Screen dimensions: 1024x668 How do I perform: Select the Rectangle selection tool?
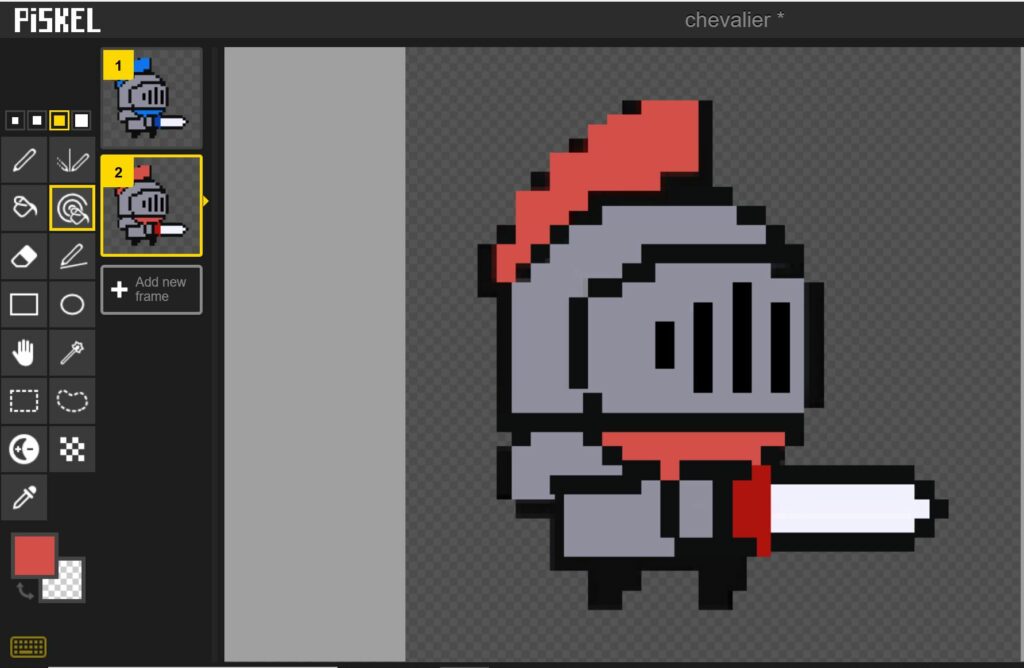24,401
